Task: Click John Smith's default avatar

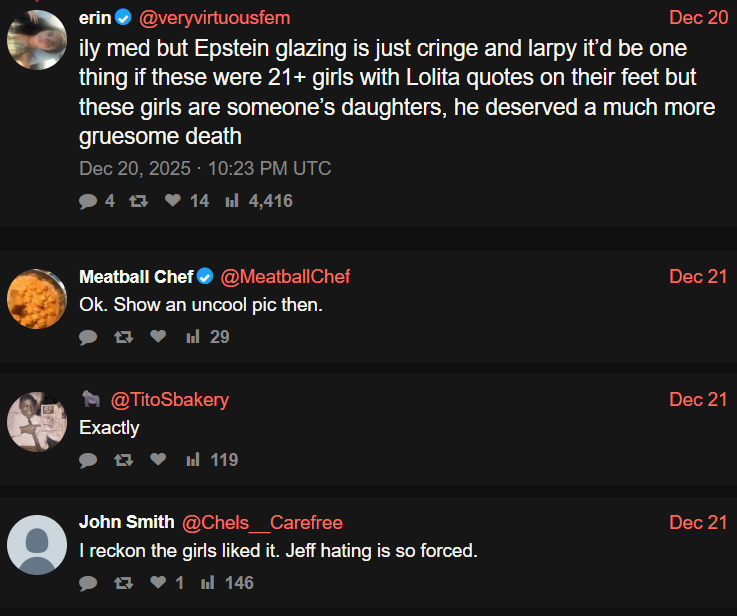Action: (x=37, y=545)
